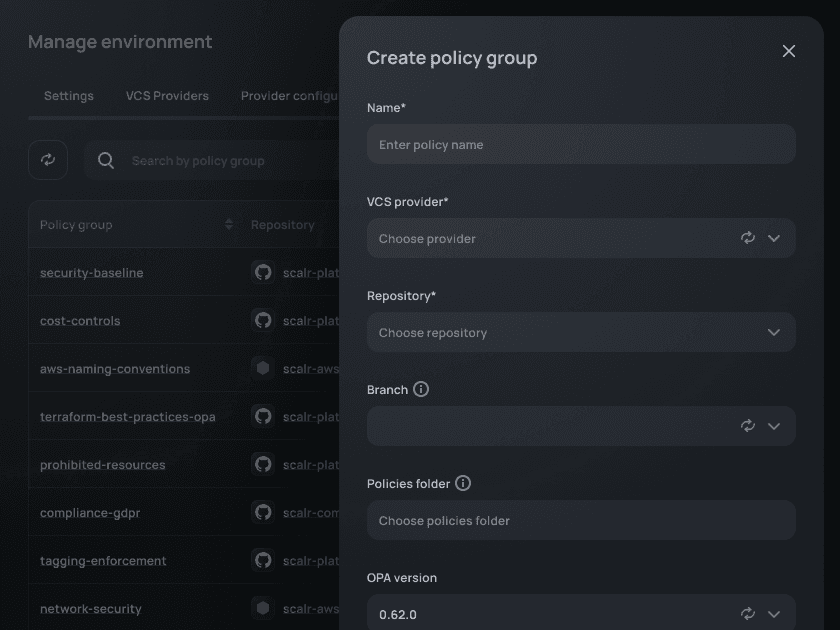This screenshot has width=840, height=630.
Task: Click the search magnifier icon
Action: tap(105, 159)
